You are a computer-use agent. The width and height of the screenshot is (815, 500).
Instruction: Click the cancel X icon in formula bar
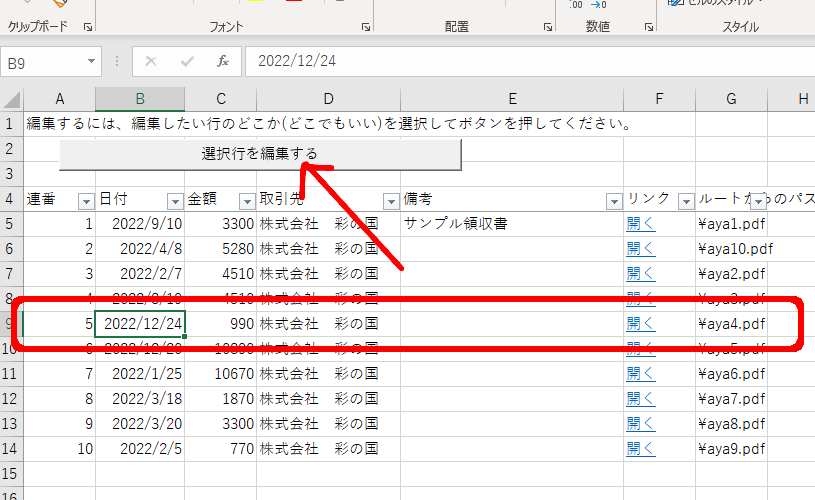(151, 61)
